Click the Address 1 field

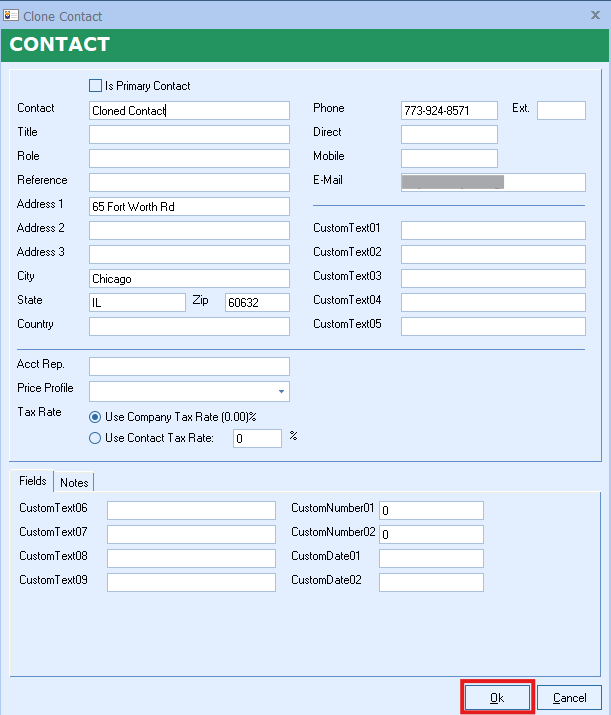(x=189, y=207)
